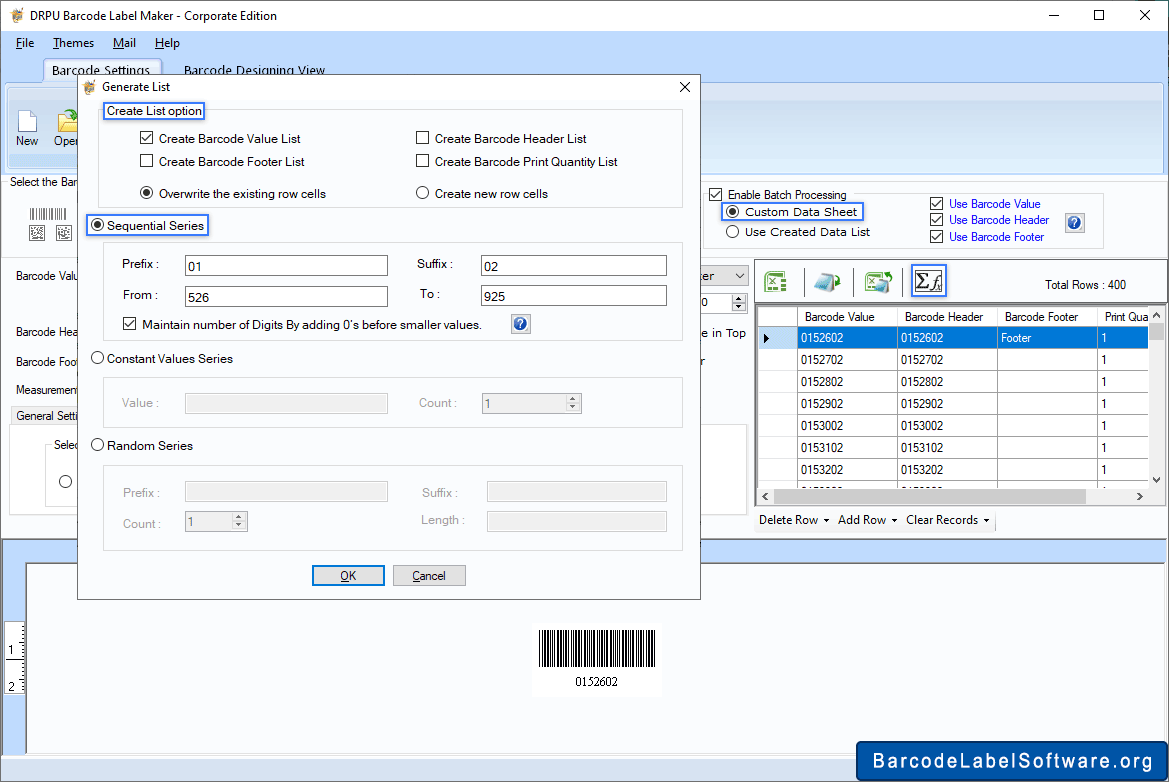Click the barcode thumbnail icon under Select the Barcode
The width and height of the screenshot is (1169, 782).
pos(46,214)
